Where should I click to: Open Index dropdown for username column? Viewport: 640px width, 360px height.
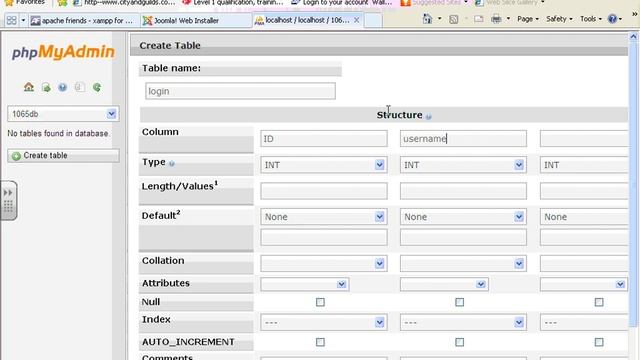coord(463,322)
